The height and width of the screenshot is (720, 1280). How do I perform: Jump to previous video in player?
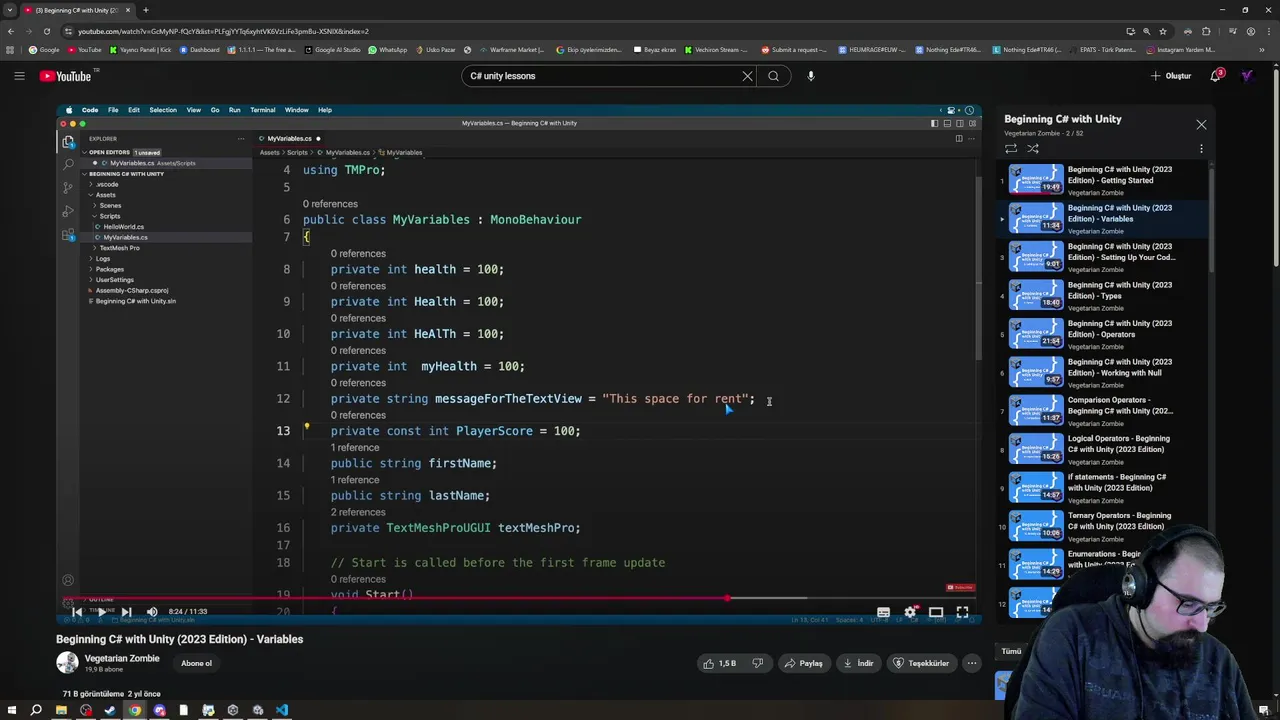pyautogui.click(x=77, y=611)
